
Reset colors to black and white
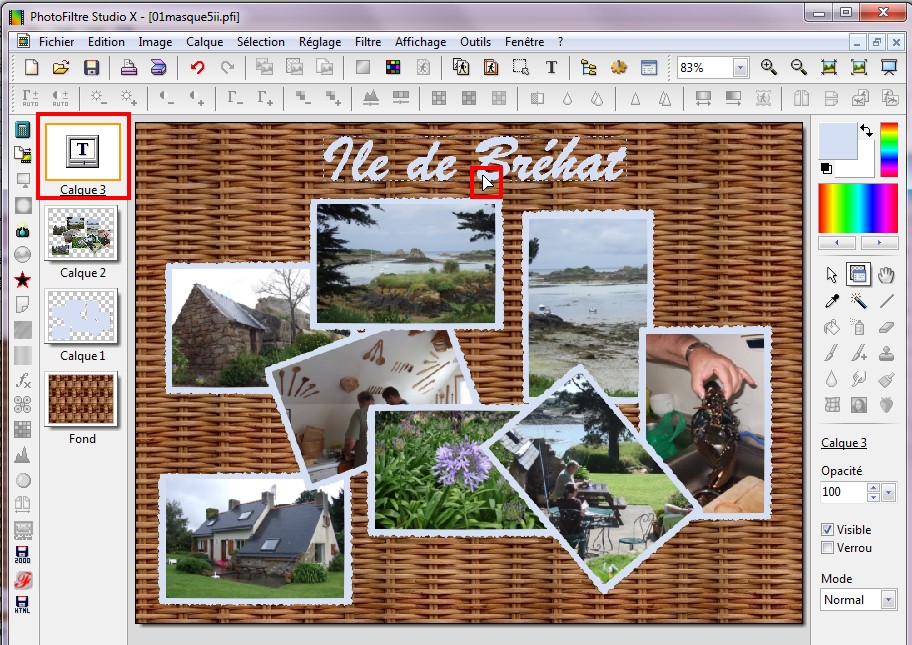tap(826, 169)
